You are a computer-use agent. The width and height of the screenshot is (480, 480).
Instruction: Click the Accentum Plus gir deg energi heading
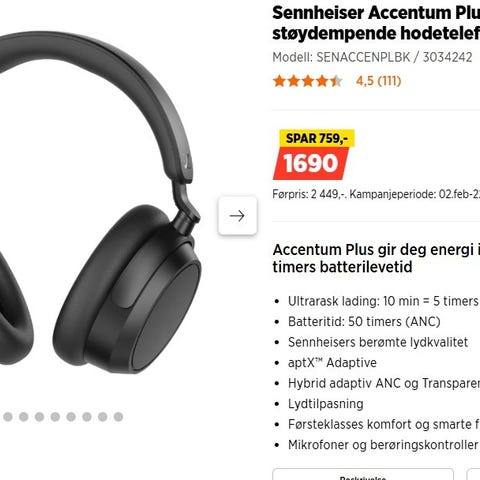tap(376, 258)
